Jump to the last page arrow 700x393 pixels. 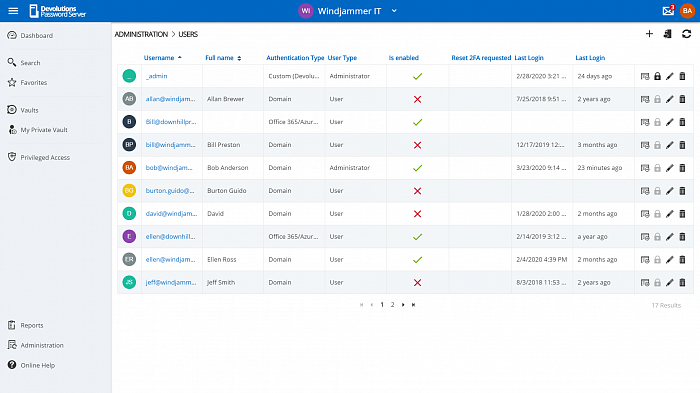click(x=413, y=305)
